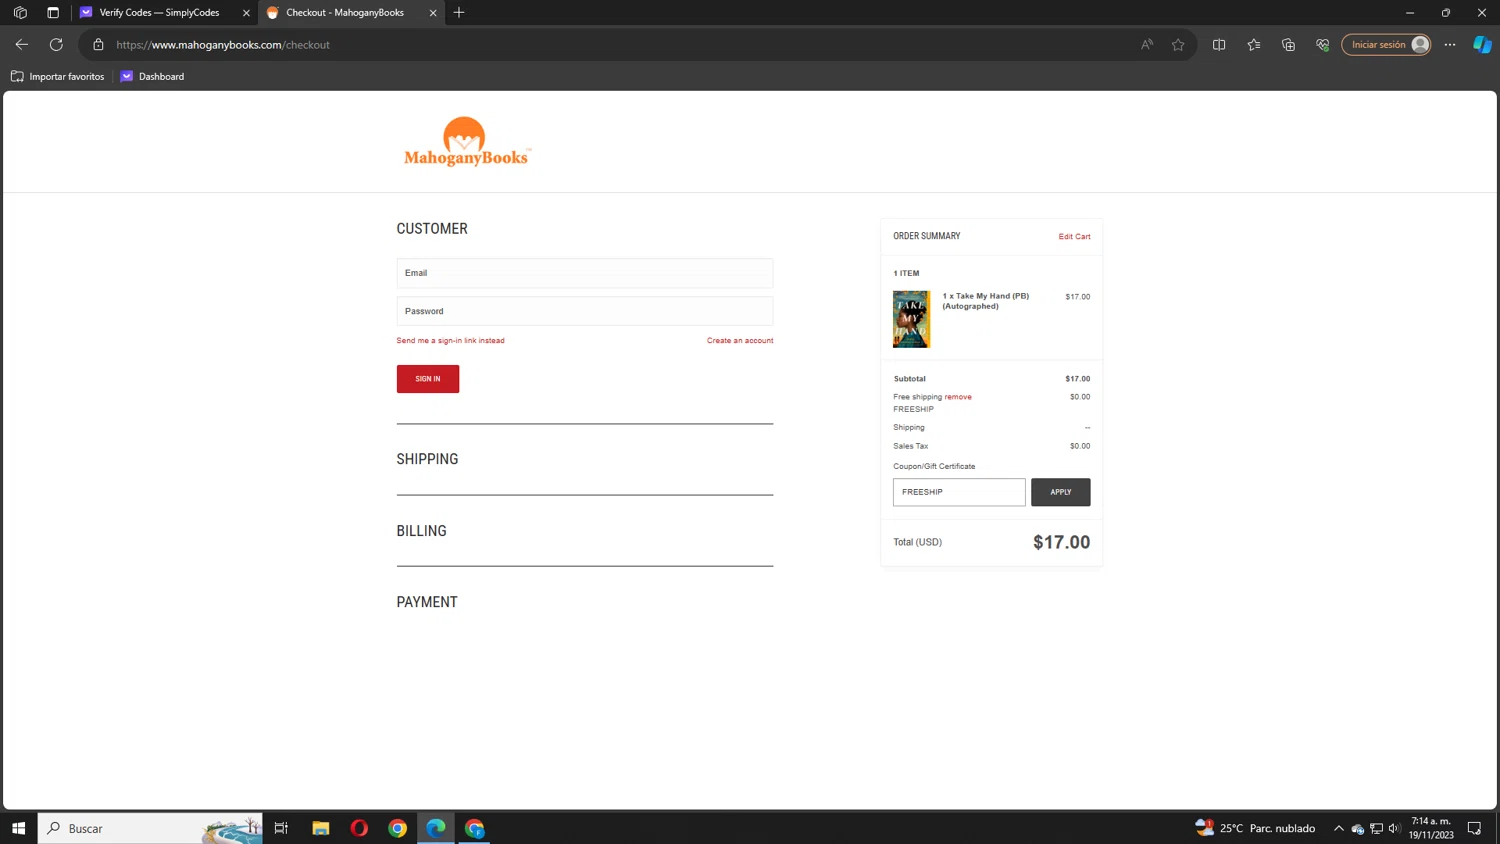This screenshot has height=844, width=1500.
Task: Open workspaces icon in title bar
Action: click(20, 12)
